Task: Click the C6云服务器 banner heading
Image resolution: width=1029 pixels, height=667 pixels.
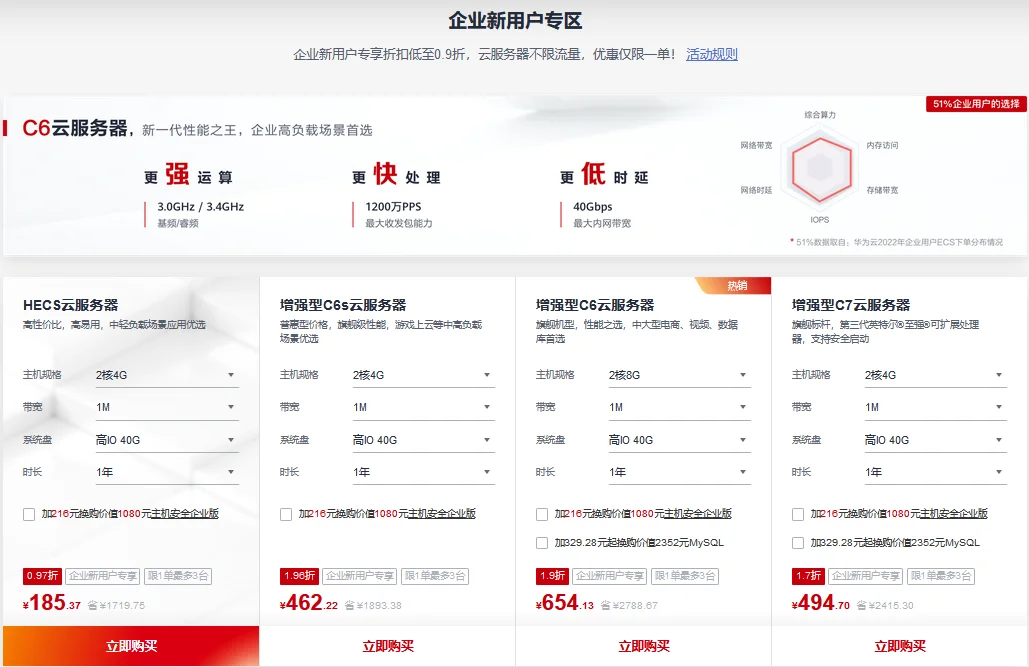Action: coord(76,128)
